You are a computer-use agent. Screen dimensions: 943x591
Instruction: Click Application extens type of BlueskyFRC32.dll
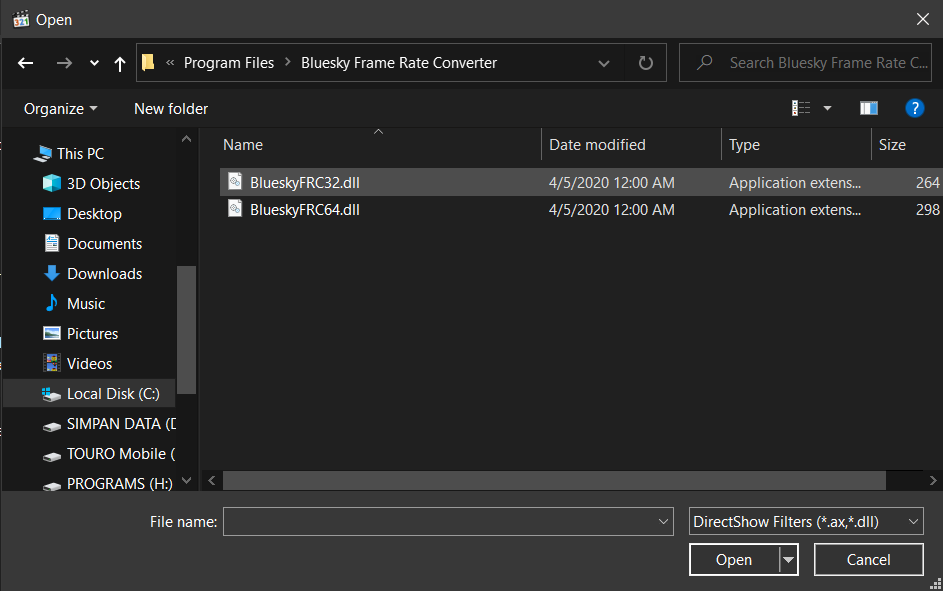pos(795,183)
